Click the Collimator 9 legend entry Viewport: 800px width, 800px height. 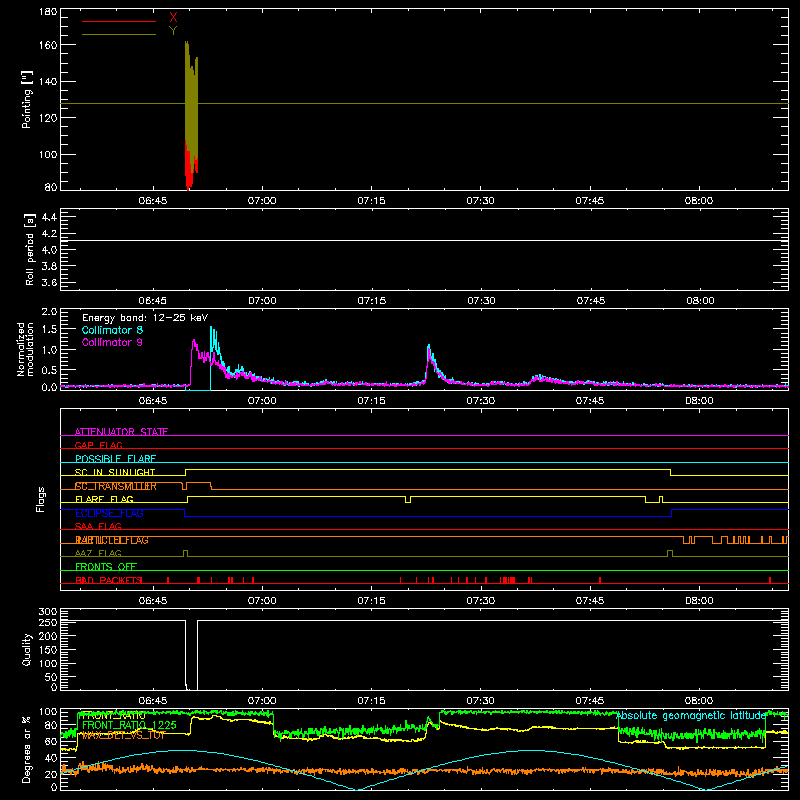[112, 342]
